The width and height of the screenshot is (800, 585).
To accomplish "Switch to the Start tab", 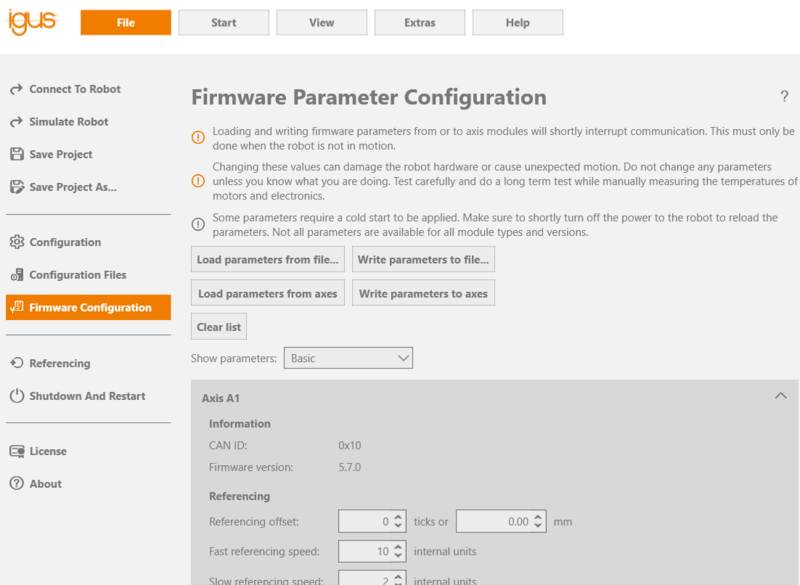I will (x=223, y=22).
